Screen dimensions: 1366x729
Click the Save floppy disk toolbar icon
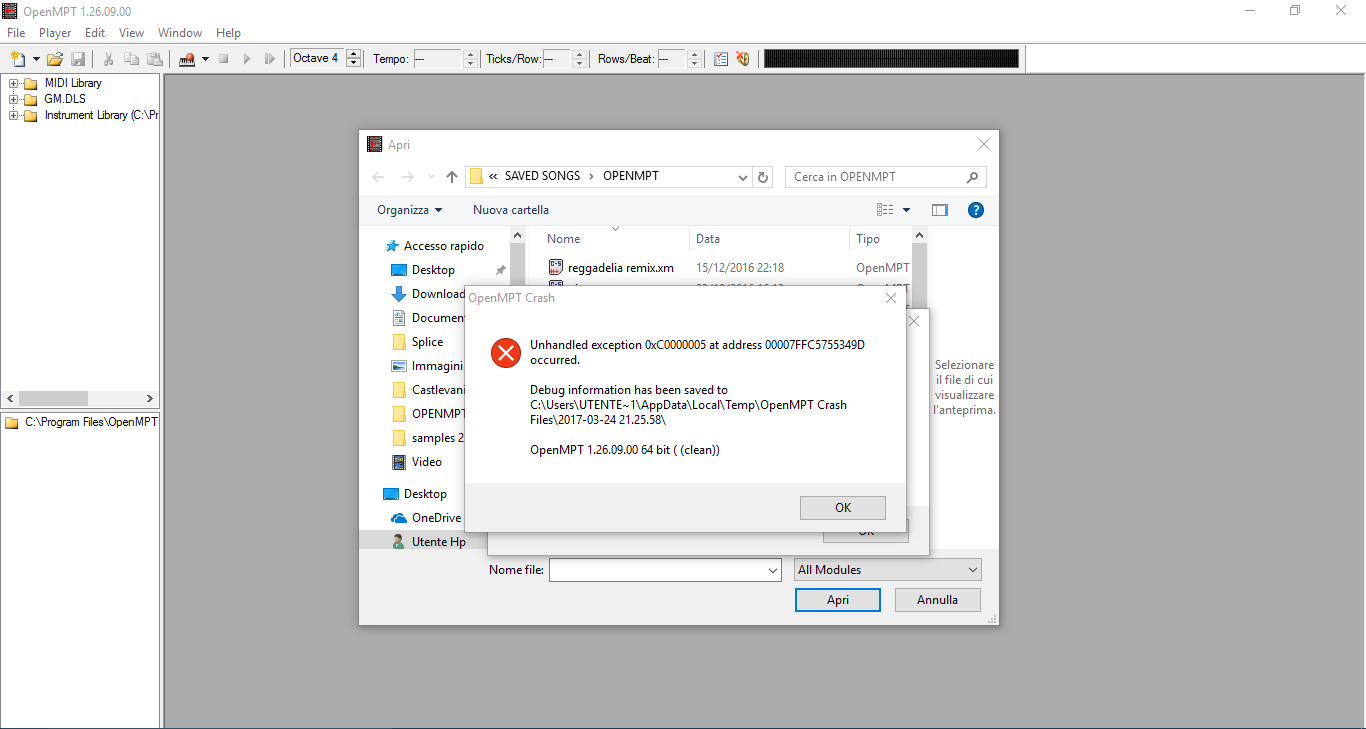click(x=78, y=59)
